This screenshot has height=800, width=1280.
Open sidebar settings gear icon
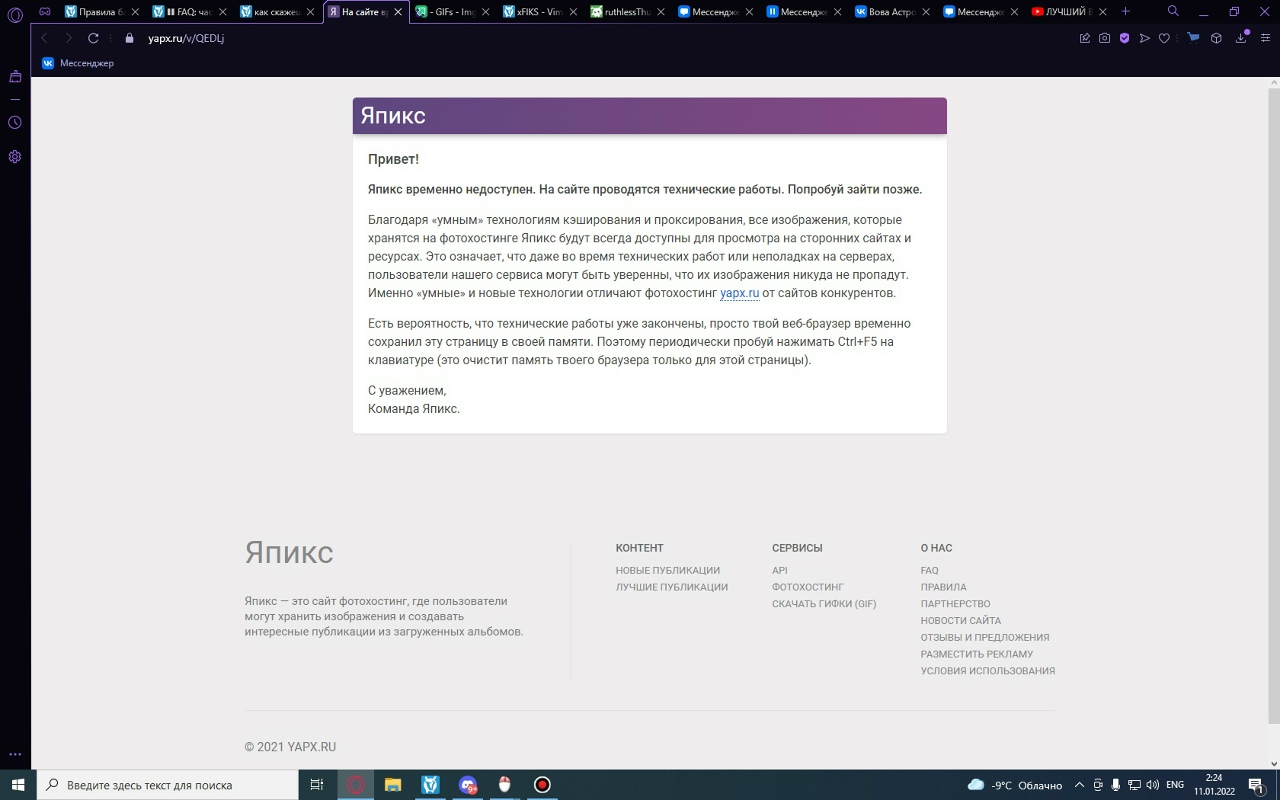pyautogui.click(x=15, y=157)
